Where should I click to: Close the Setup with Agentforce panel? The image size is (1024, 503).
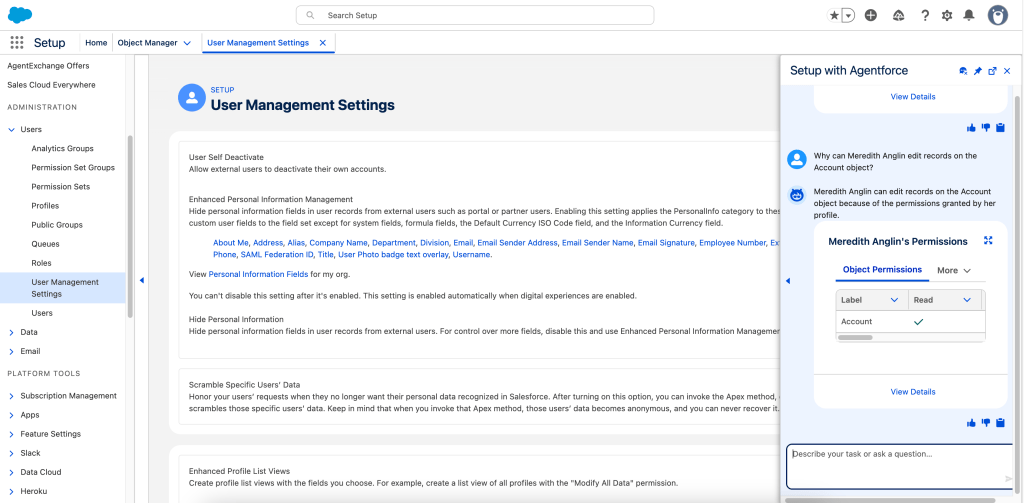click(x=1007, y=71)
